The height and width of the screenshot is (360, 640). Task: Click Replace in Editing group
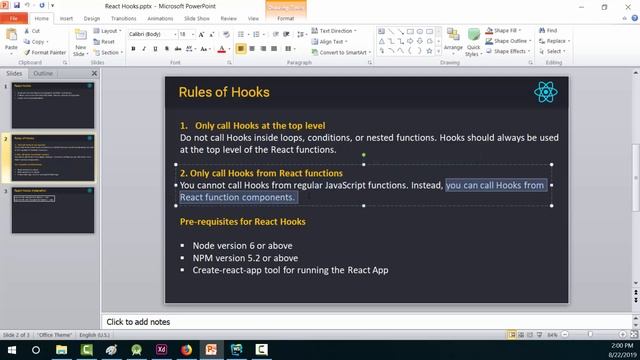tap(554, 41)
